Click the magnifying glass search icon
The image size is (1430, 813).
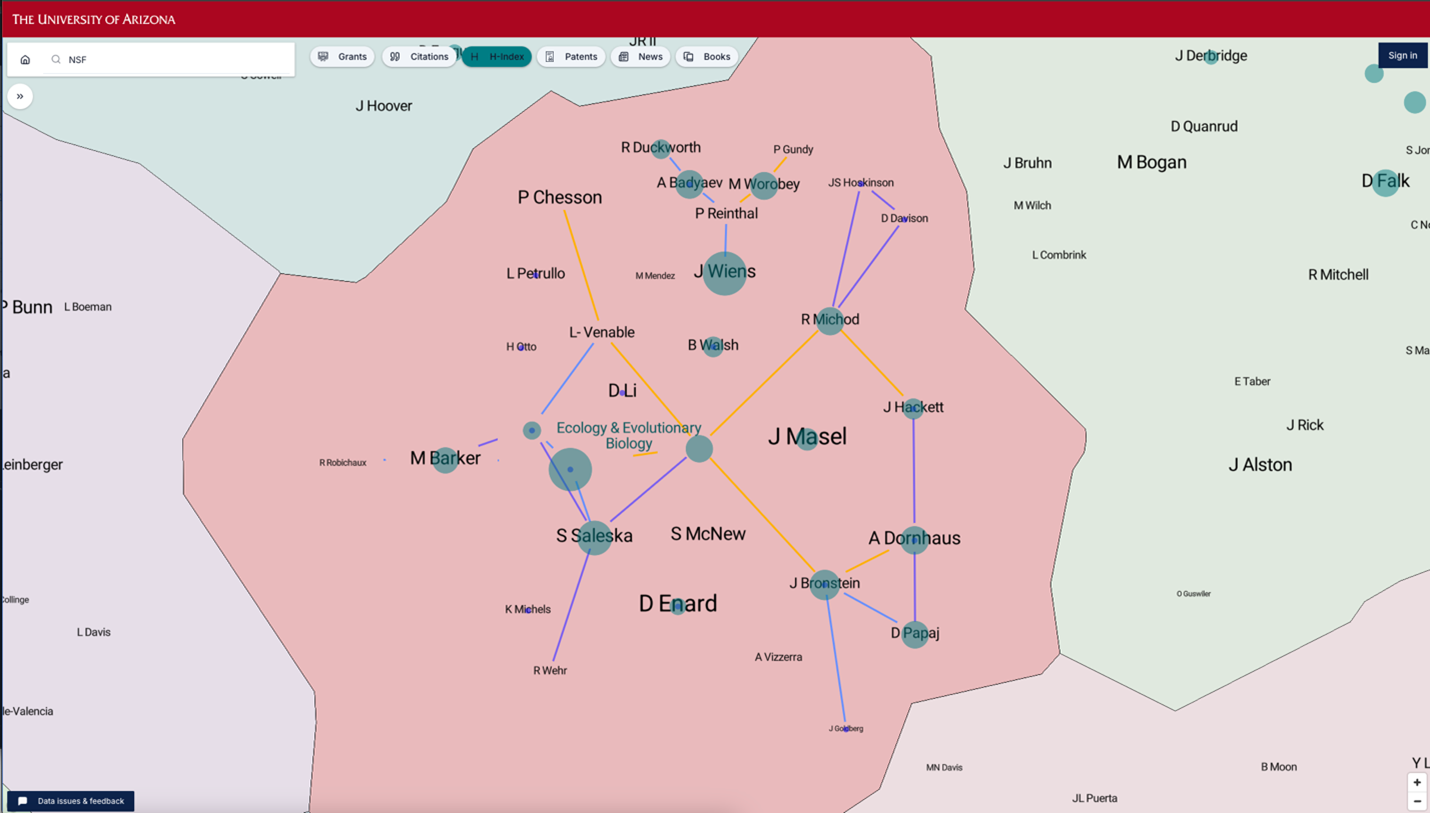tap(56, 60)
